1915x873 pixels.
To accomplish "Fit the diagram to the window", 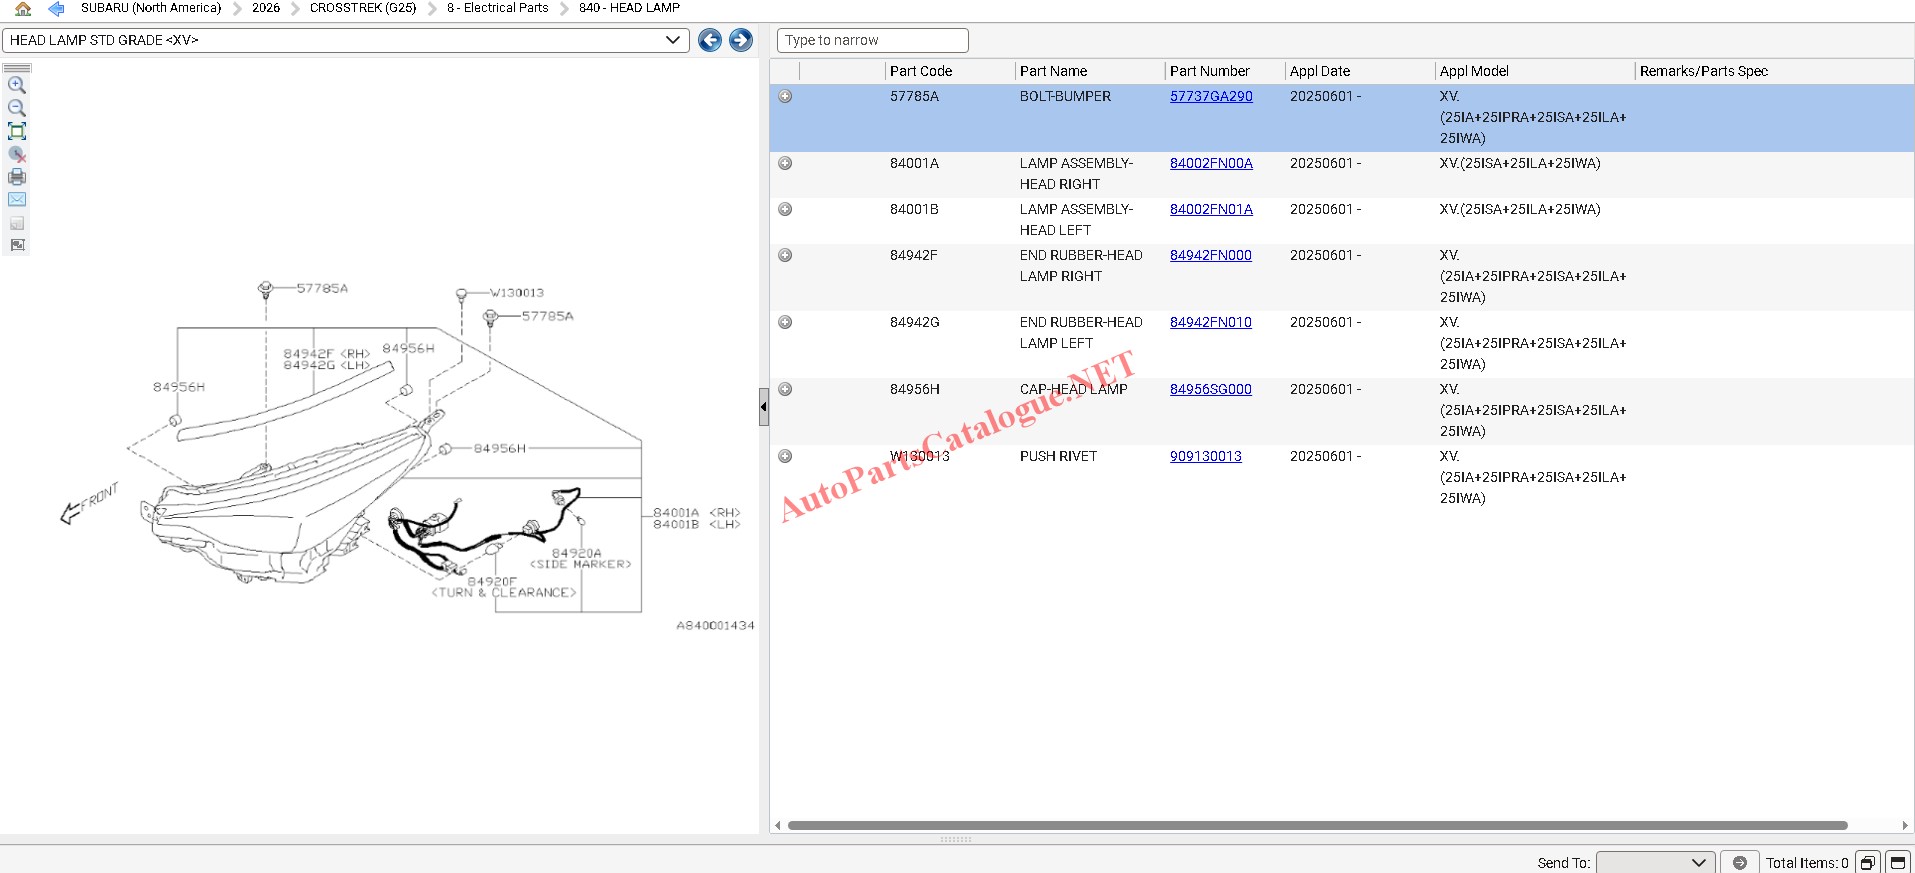I will 17,131.
